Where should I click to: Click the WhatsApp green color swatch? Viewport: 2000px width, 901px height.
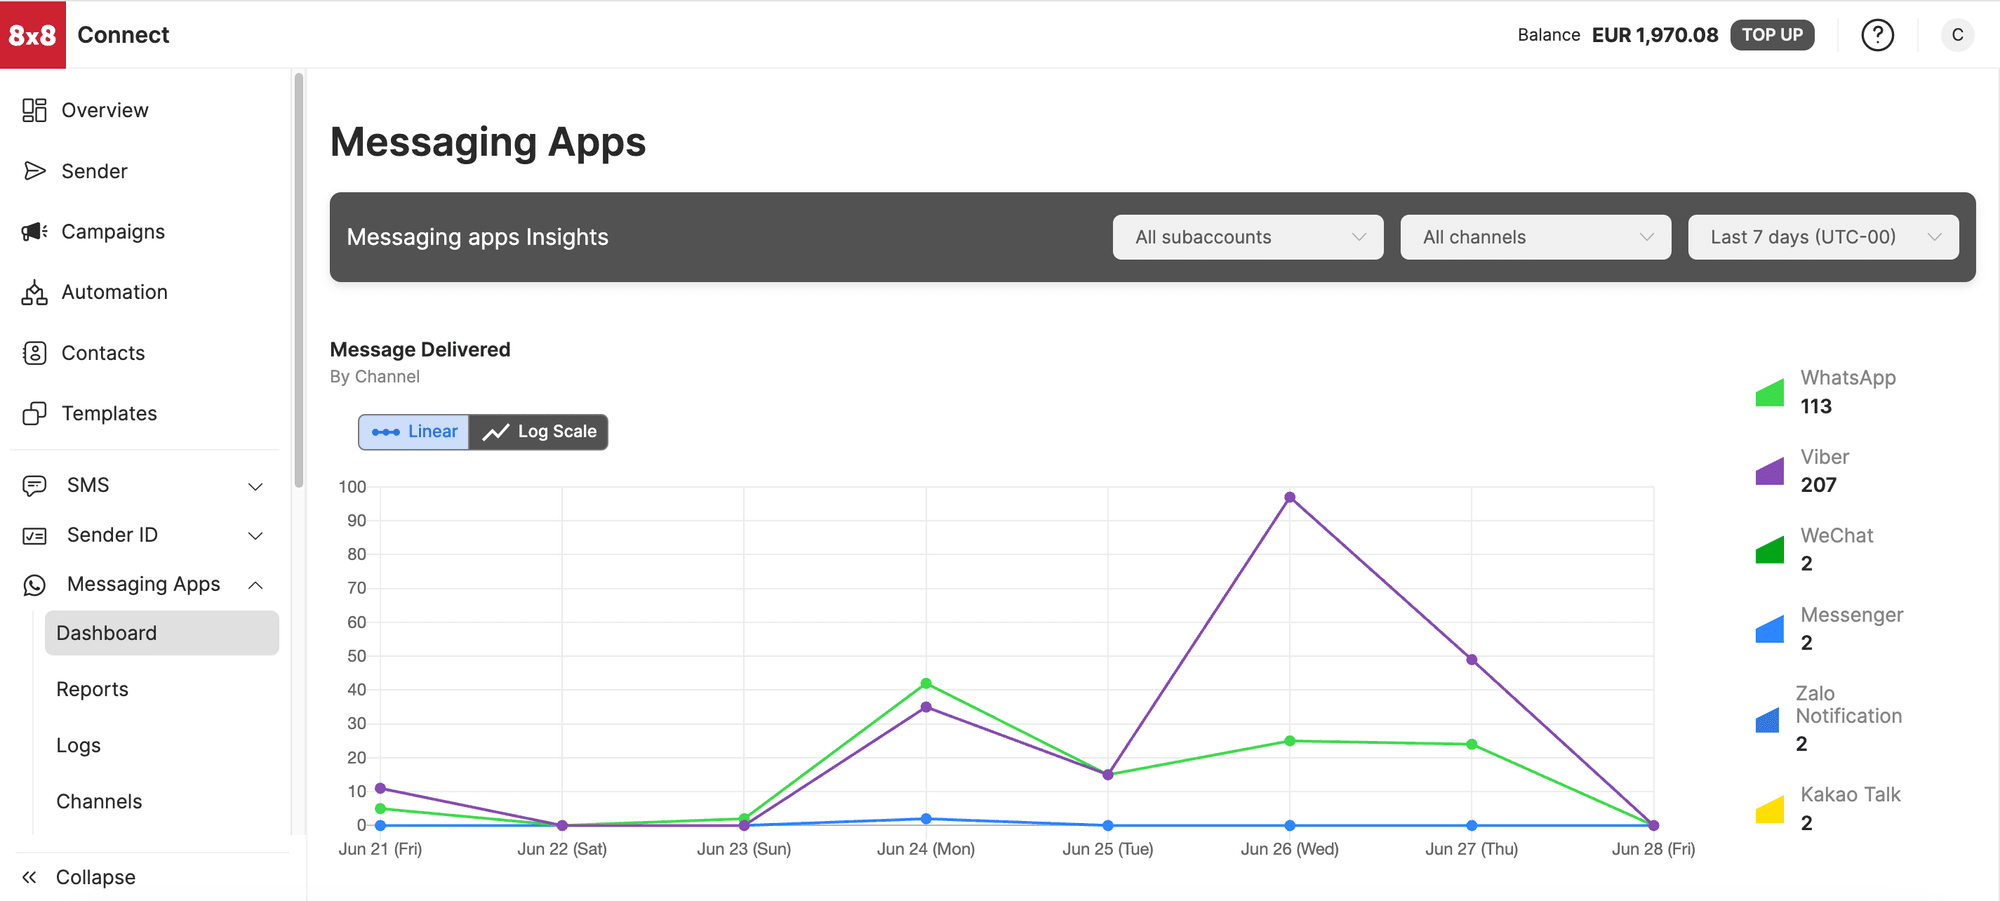(1770, 393)
